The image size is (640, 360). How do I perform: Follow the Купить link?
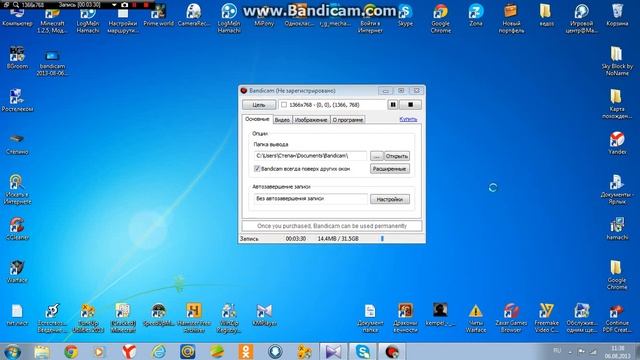click(x=408, y=119)
